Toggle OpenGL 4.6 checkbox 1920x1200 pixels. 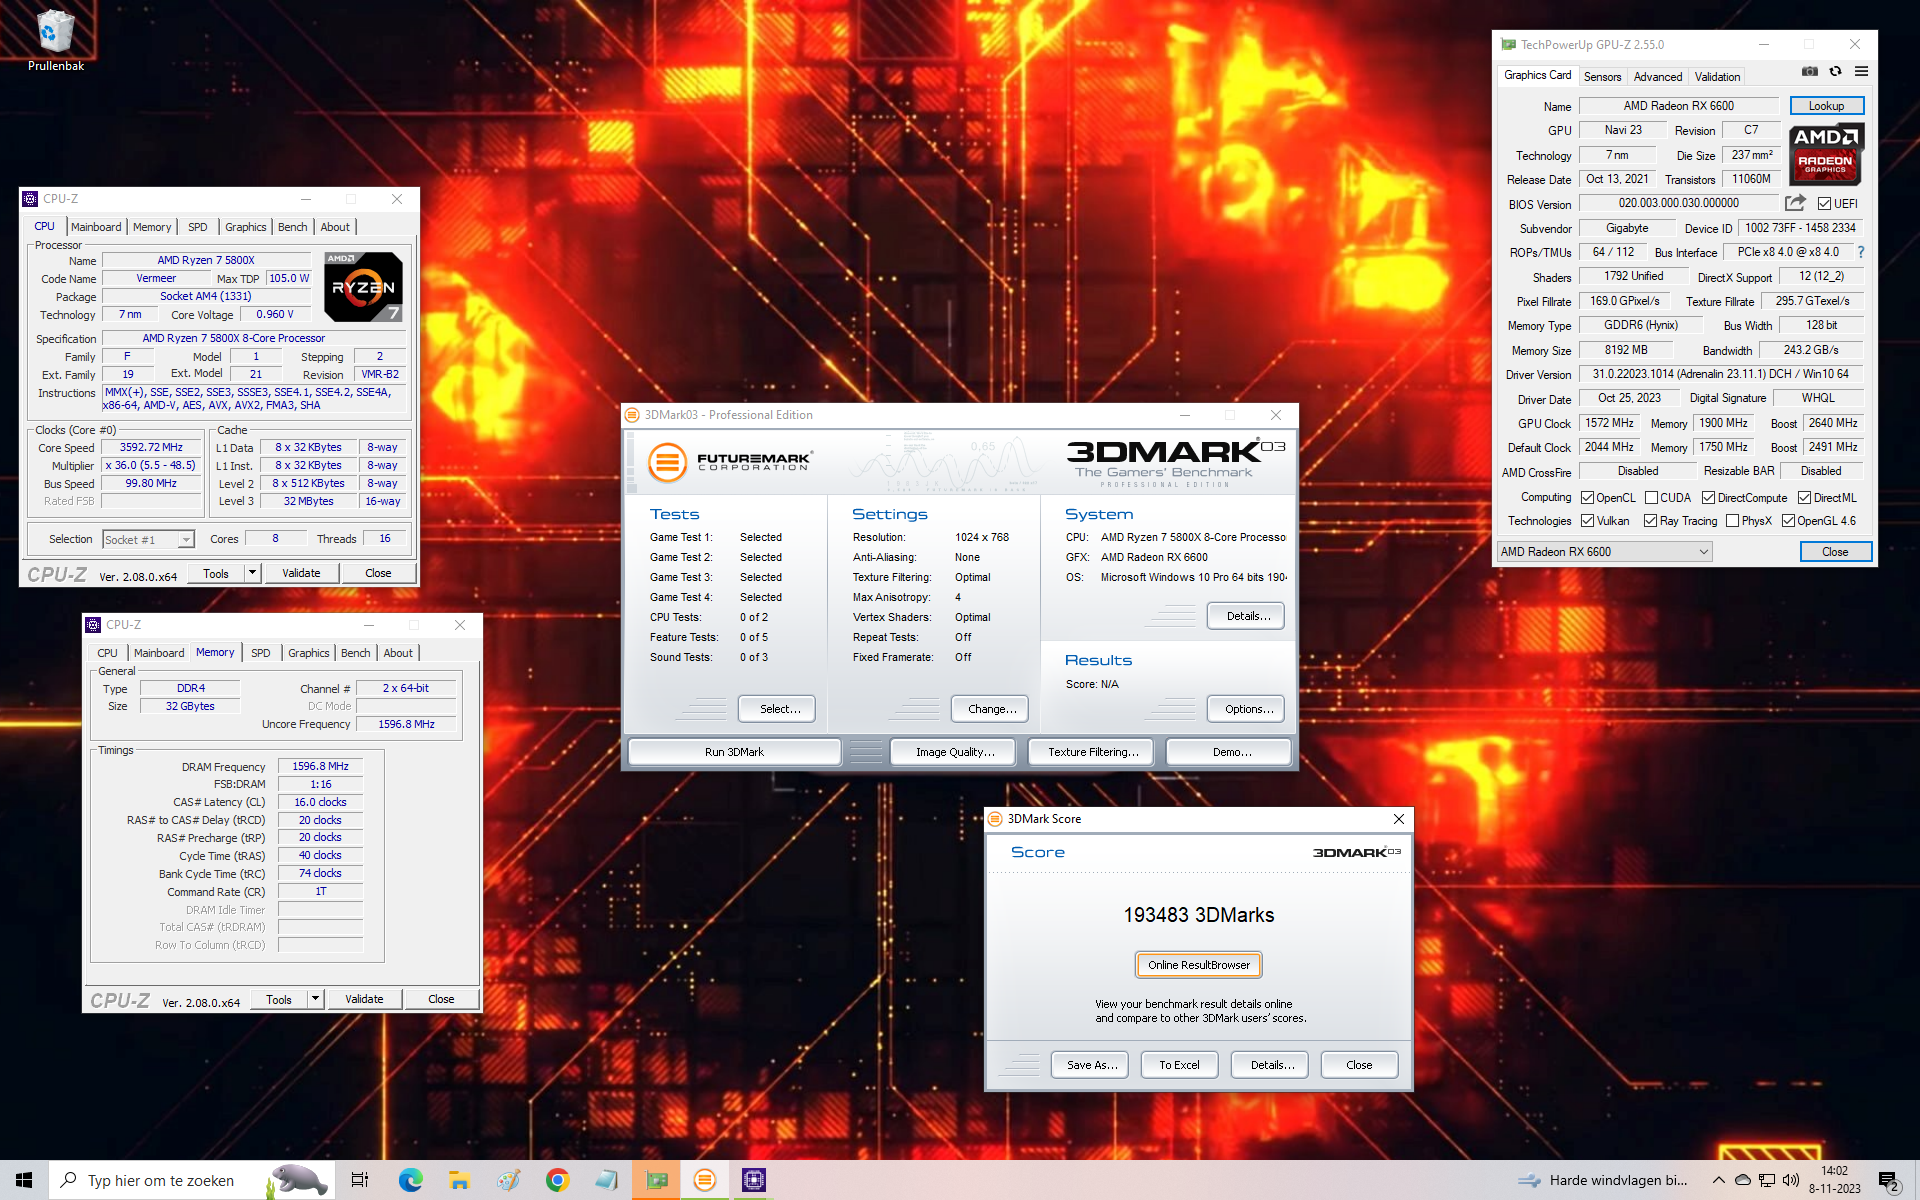tap(1788, 521)
